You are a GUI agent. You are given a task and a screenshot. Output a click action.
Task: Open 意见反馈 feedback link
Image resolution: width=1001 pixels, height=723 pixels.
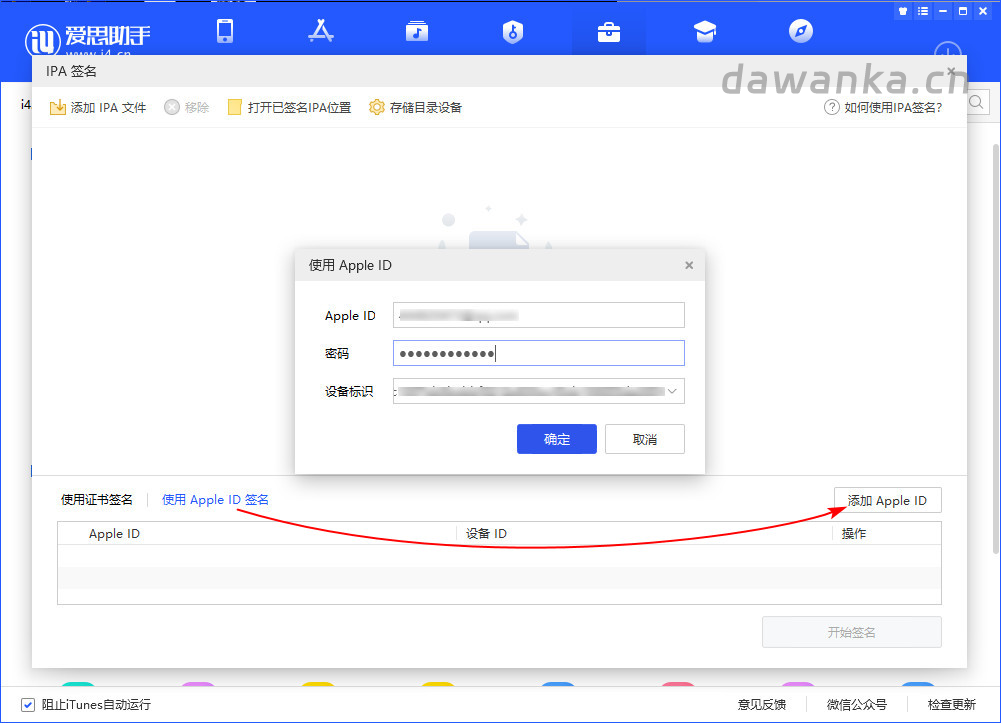coord(762,704)
